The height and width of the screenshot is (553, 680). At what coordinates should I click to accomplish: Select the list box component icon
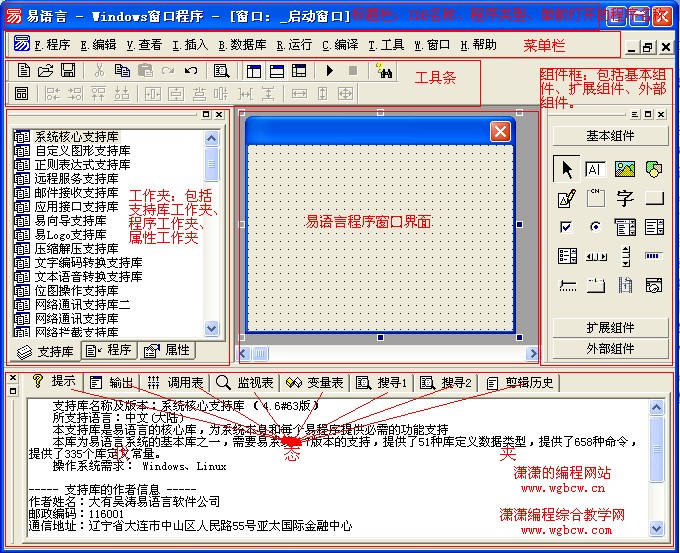click(654, 227)
